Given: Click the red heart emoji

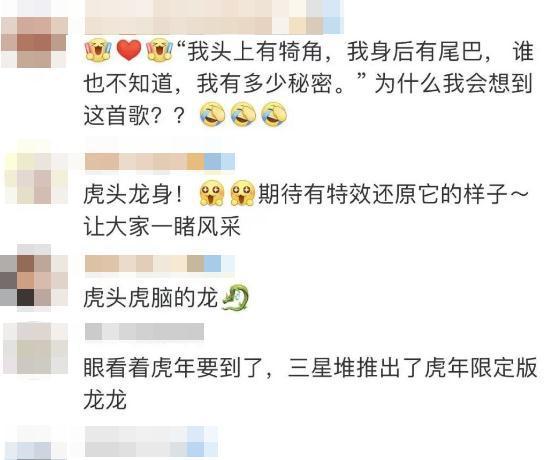Looking at the screenshot, I should (129, 50).
